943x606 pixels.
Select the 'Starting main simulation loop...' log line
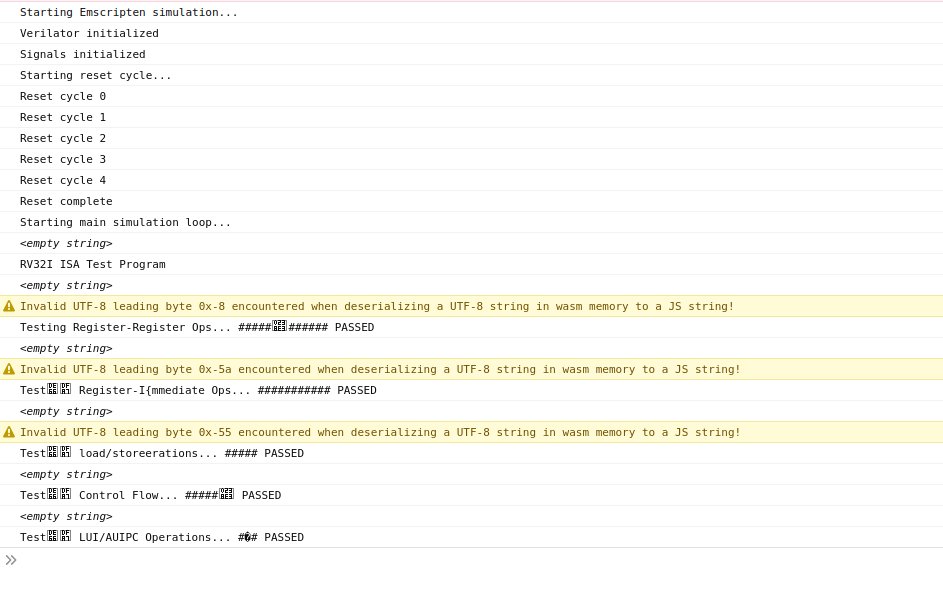tap(125, 222)
